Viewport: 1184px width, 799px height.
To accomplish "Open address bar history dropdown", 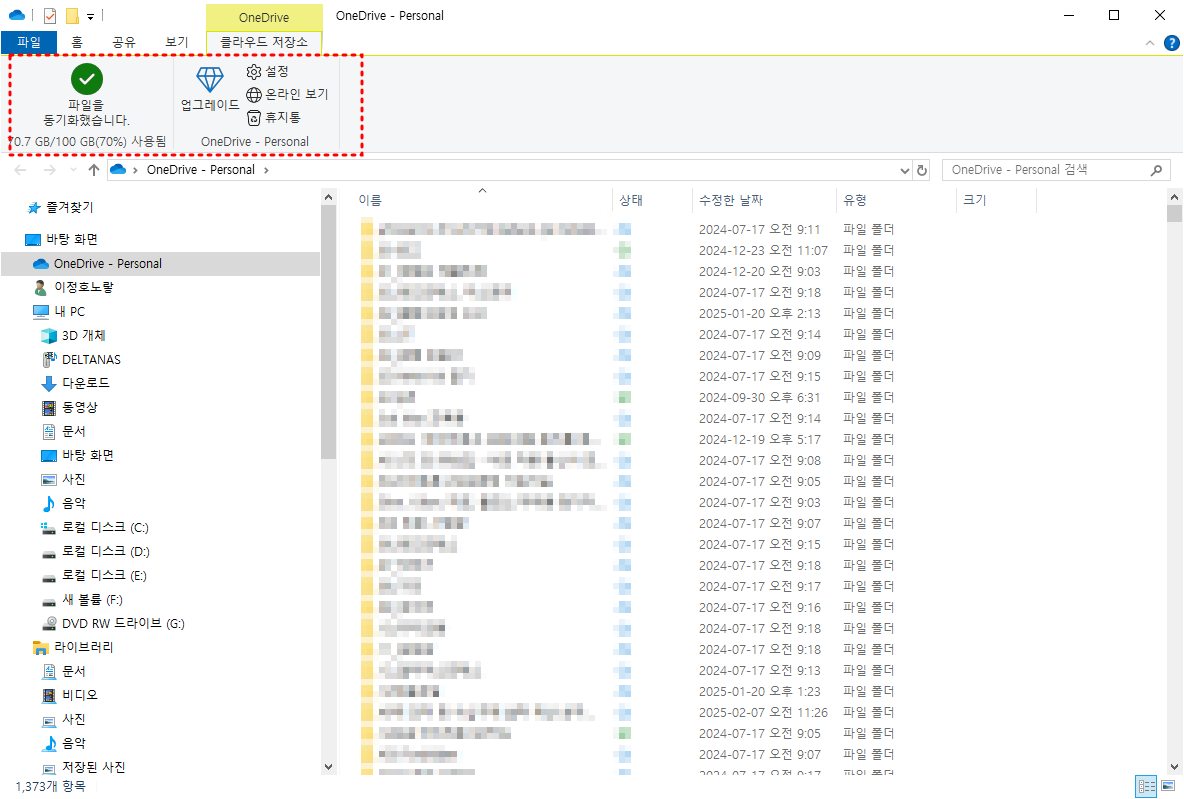I will (905, 171).
